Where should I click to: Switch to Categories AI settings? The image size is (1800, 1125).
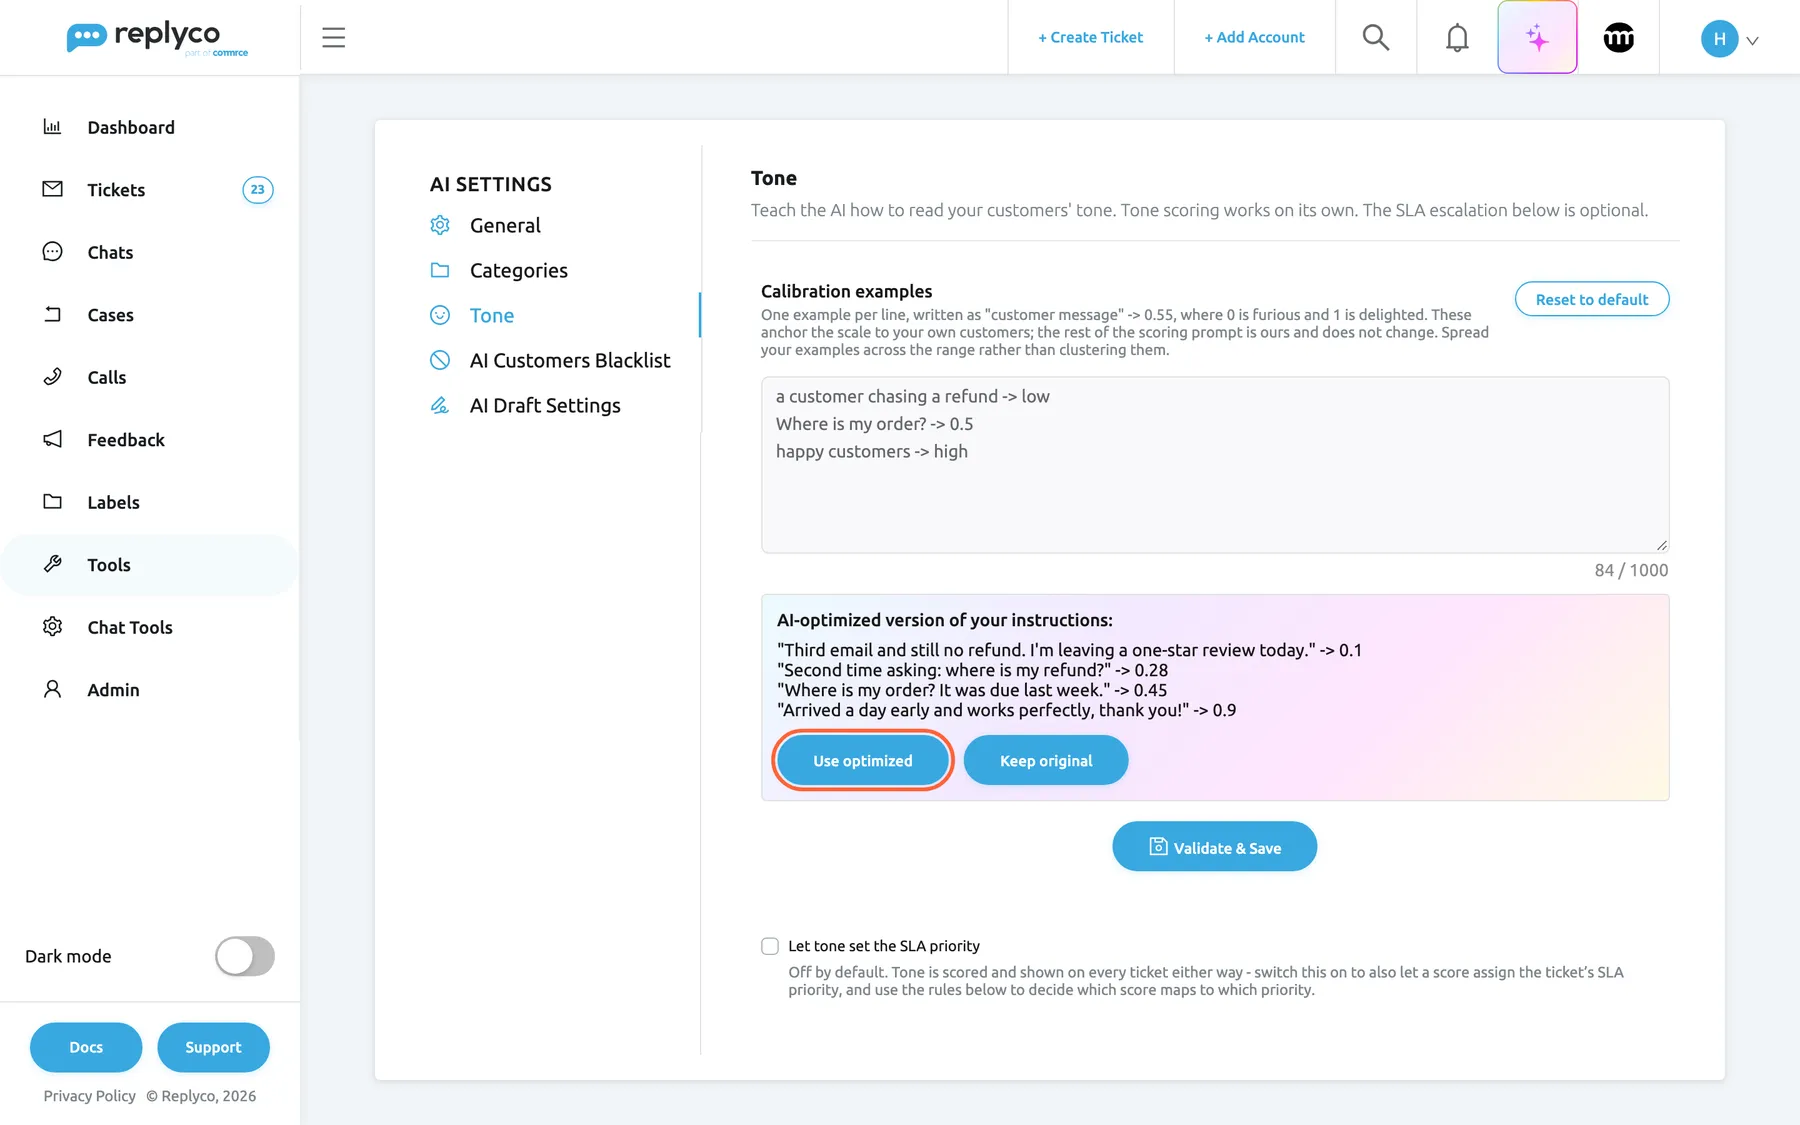518,270
